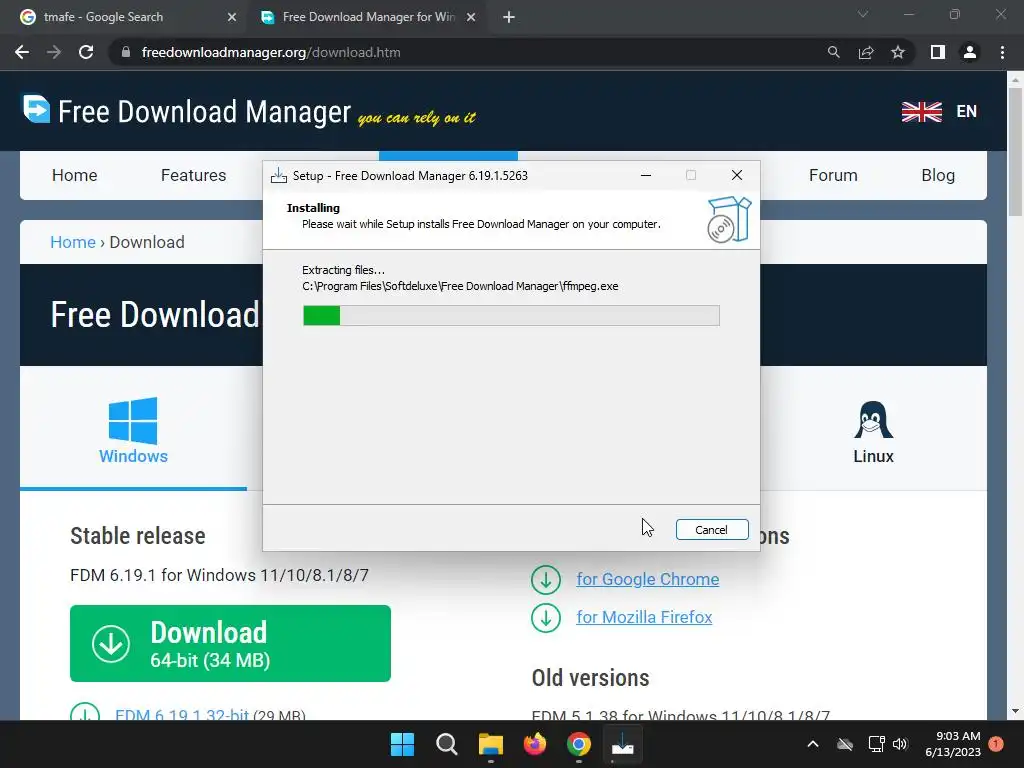Click the Free Download Manager logo icon
Screen dimensions: 1024x768
coord(37,108)
